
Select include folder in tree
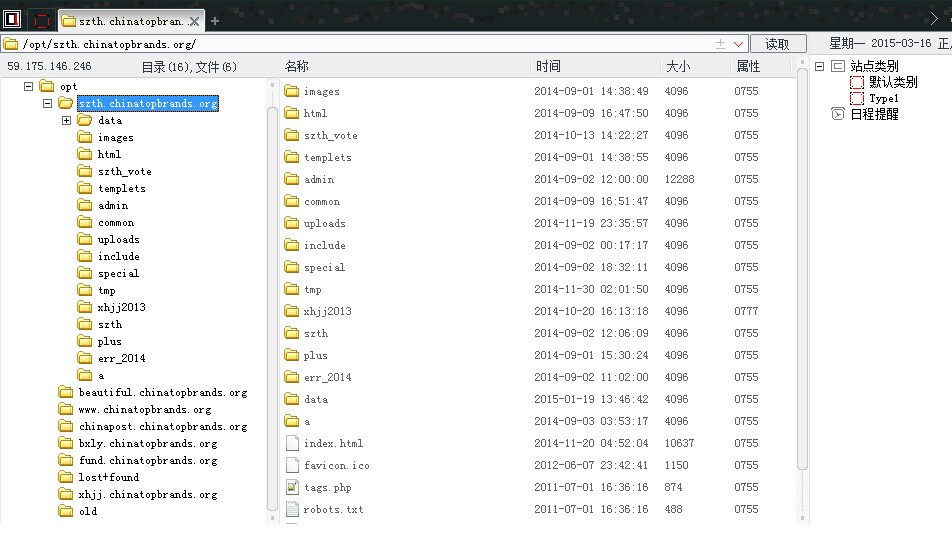pos(118,256)
